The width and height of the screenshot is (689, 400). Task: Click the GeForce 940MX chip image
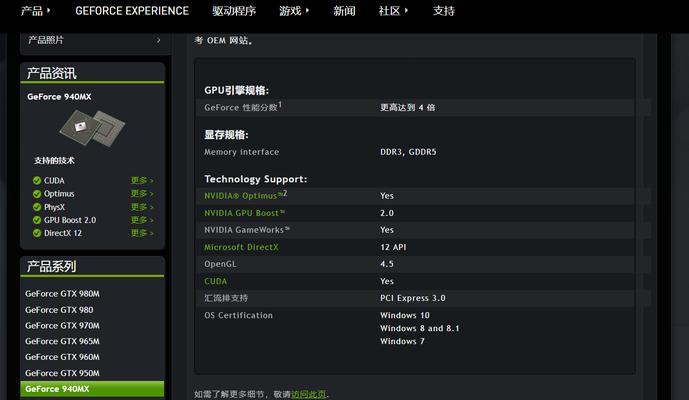92,127
